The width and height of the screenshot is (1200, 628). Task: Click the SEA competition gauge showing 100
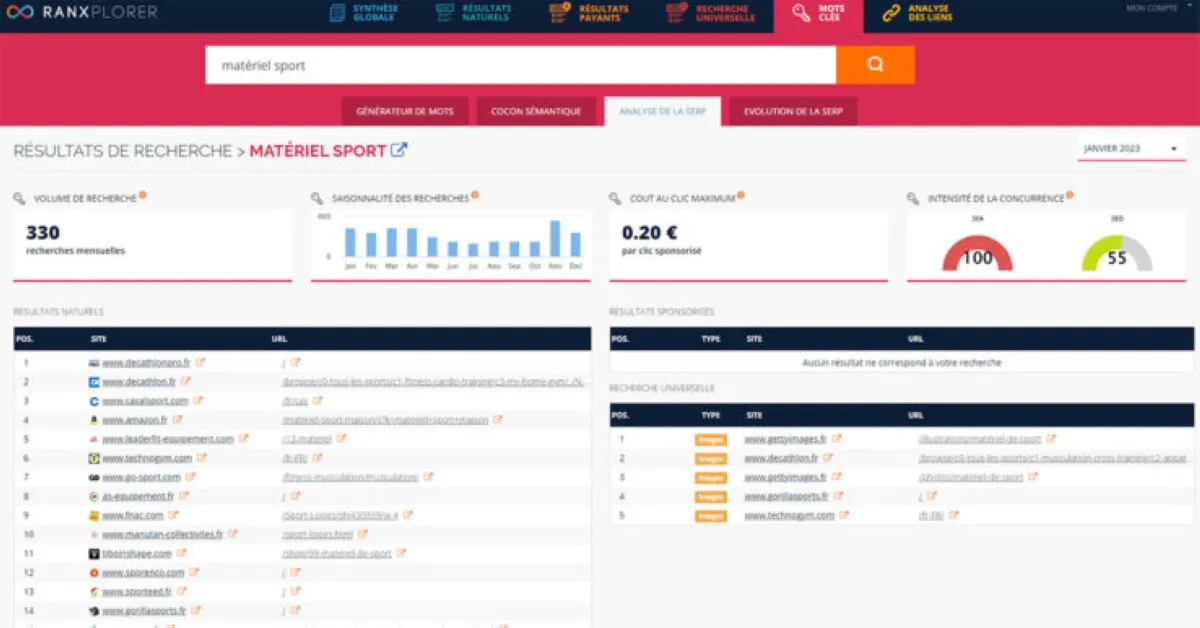[977, 251]
